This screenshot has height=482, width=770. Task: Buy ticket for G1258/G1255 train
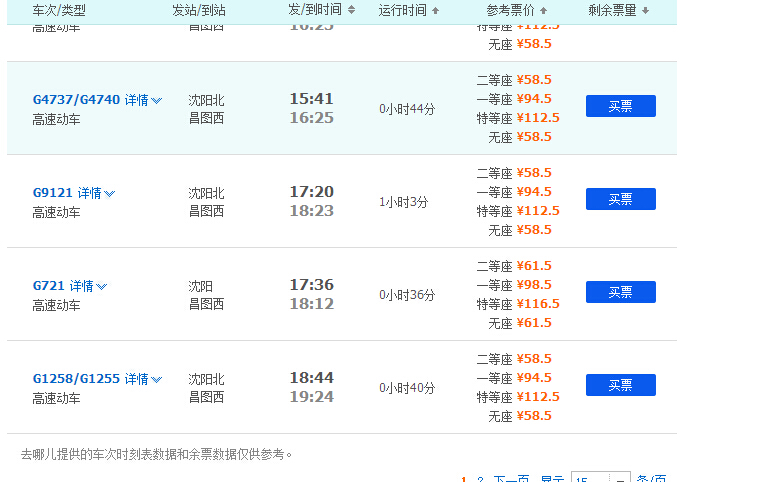coord(621,385)
